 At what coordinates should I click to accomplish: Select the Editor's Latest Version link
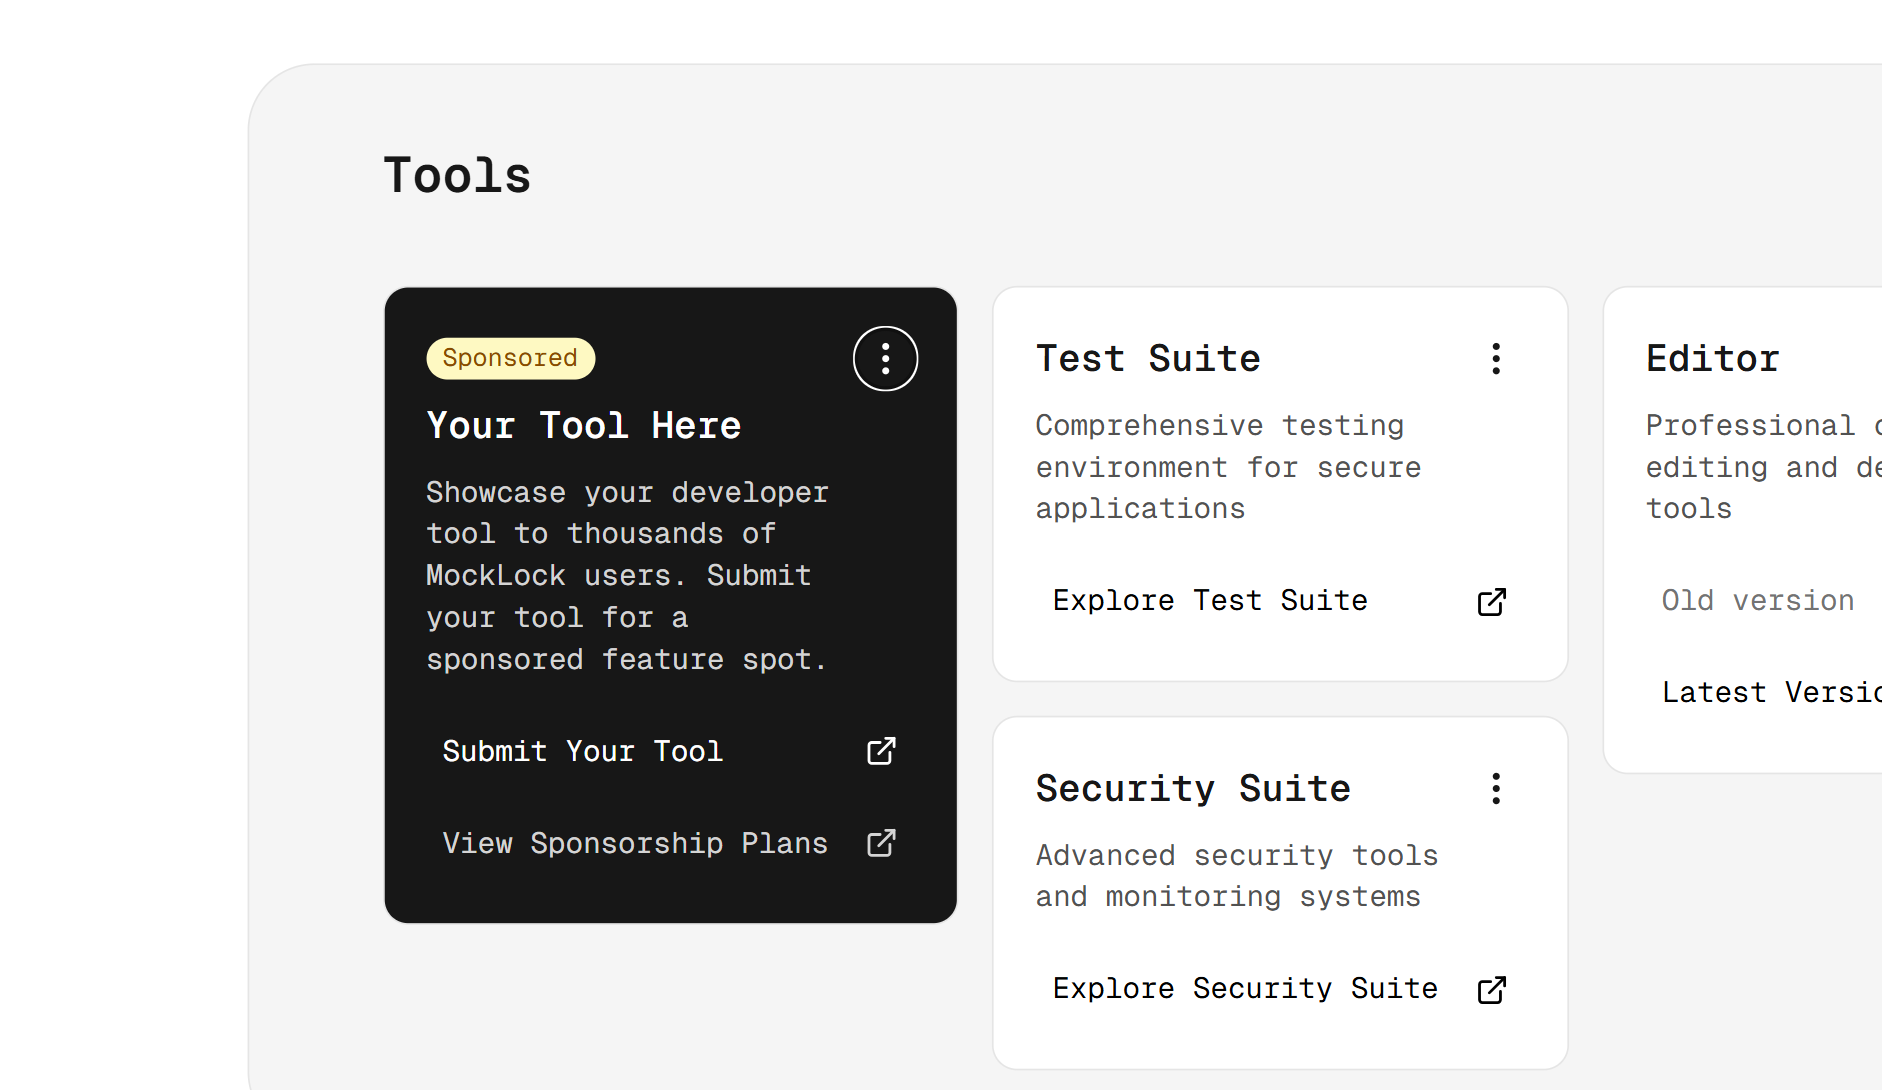[x=1772, y=692]
